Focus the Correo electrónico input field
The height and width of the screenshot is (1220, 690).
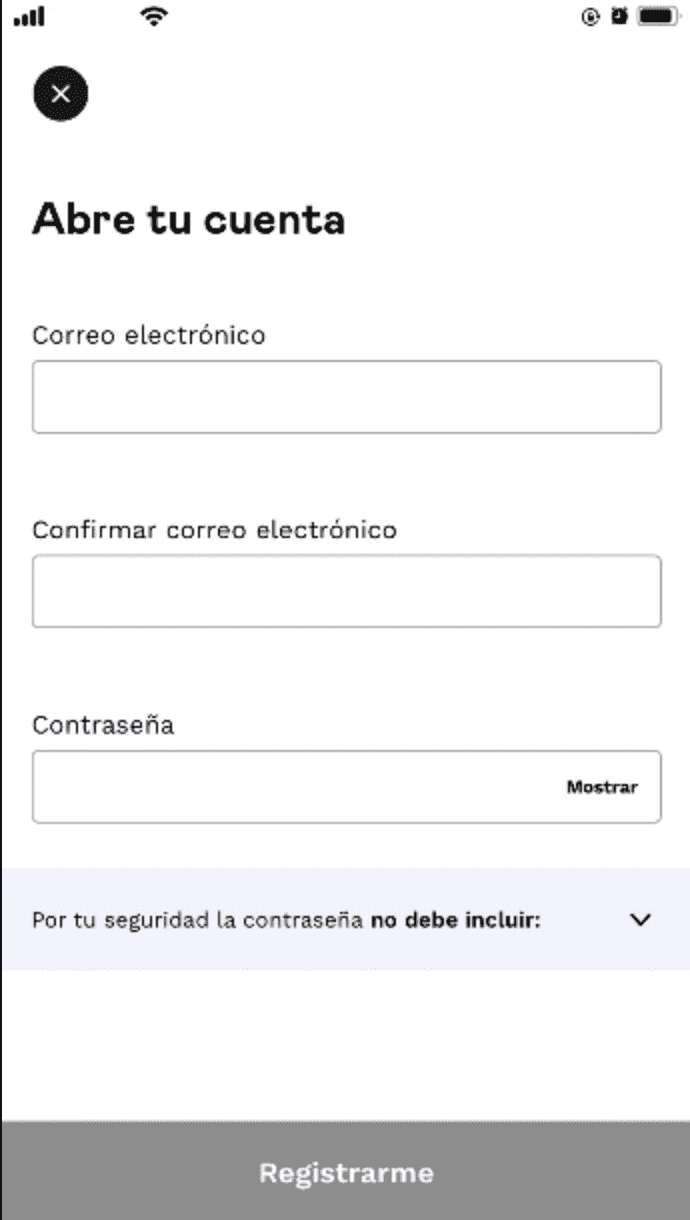point(346,397)
